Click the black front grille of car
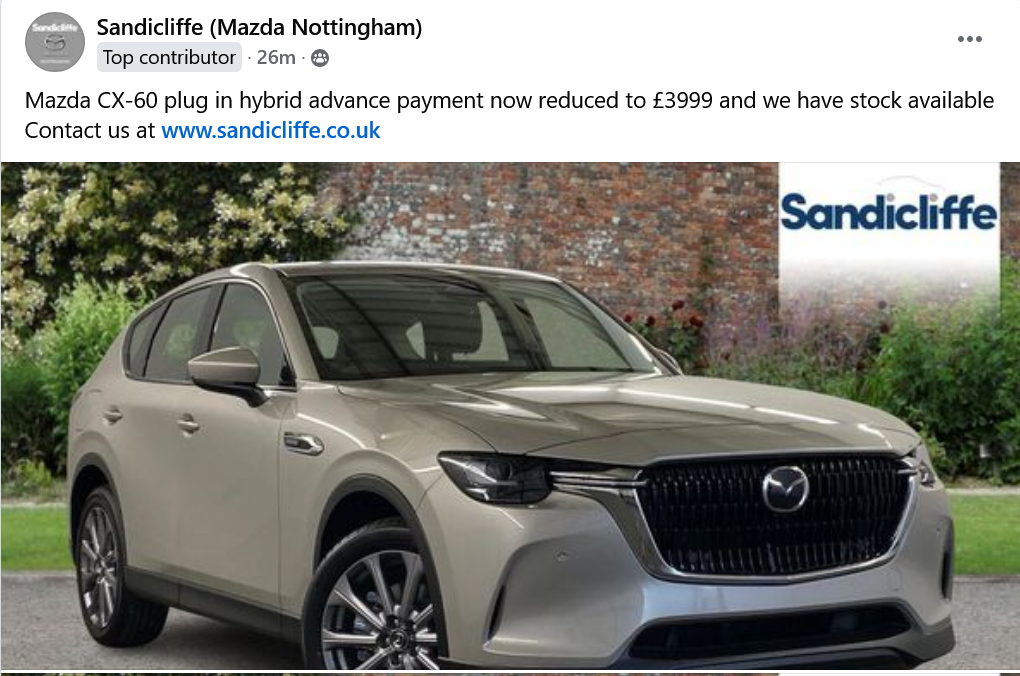Screen dimensions: 1020x676 tap(774, 514)
